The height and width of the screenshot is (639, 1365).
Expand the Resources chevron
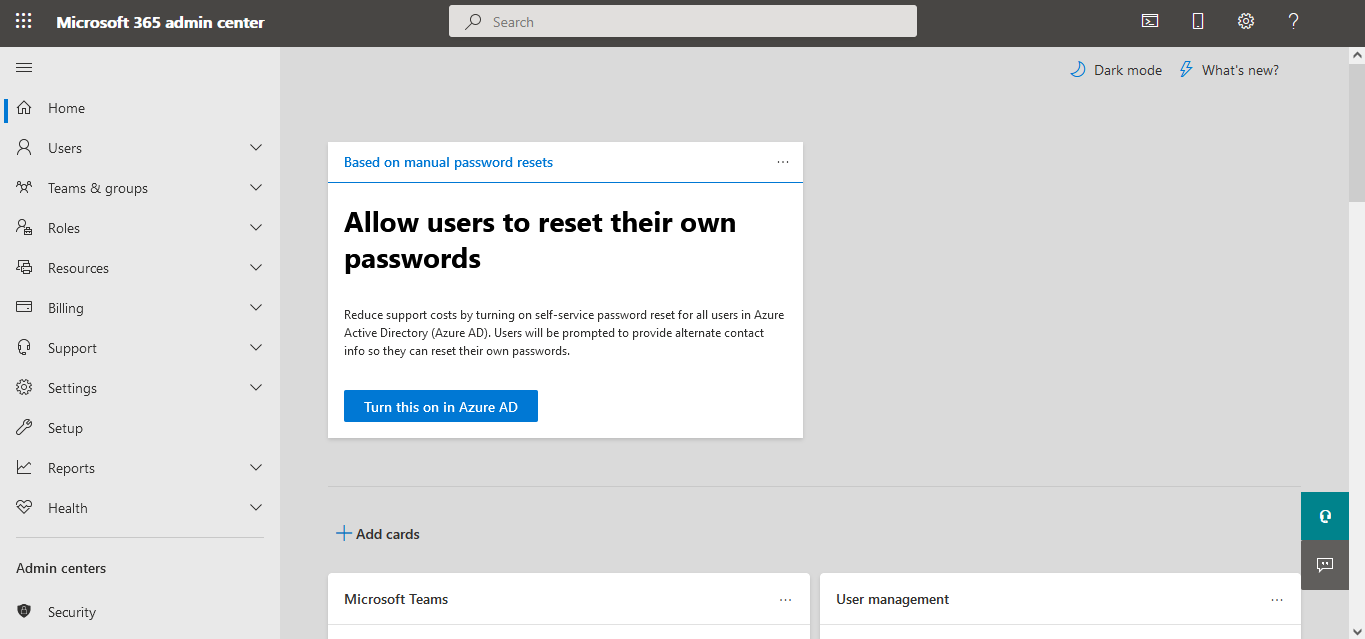pos(256,268)
